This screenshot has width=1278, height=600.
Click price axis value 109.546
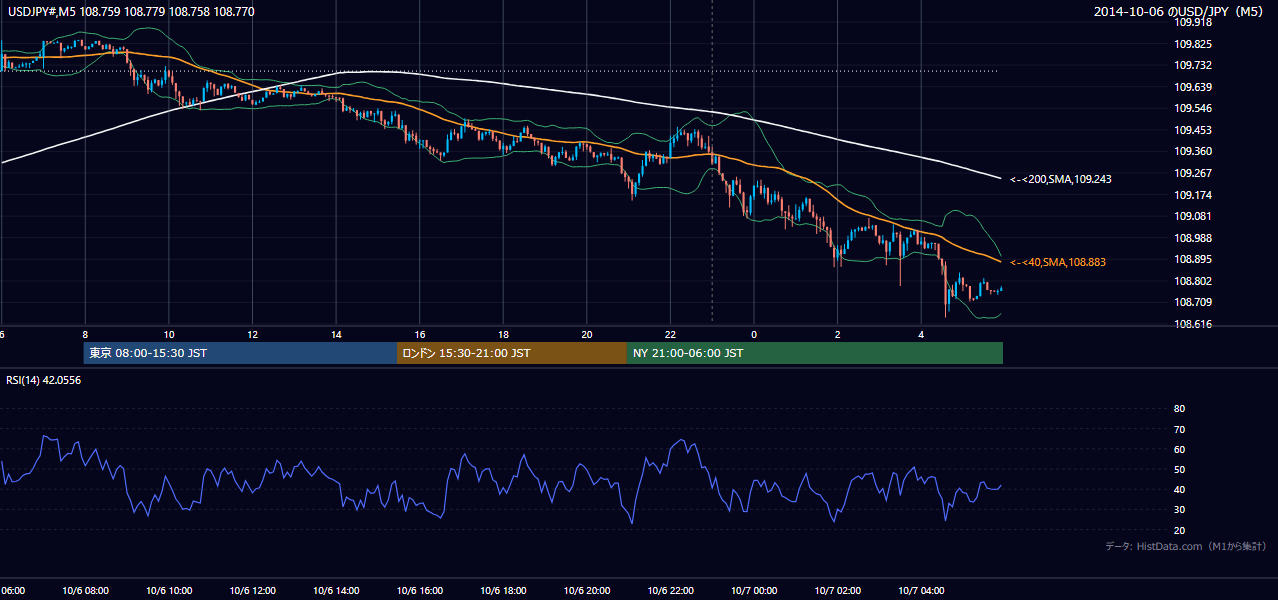coord(1192,108)
